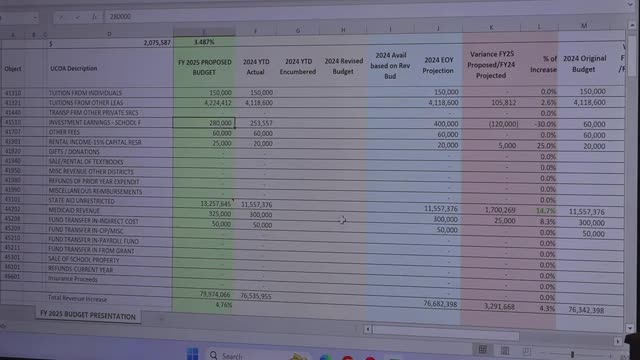Click the '2024 YTD Actual' header cell
This screenshot has width=640, height=360.
pos(256,67)
